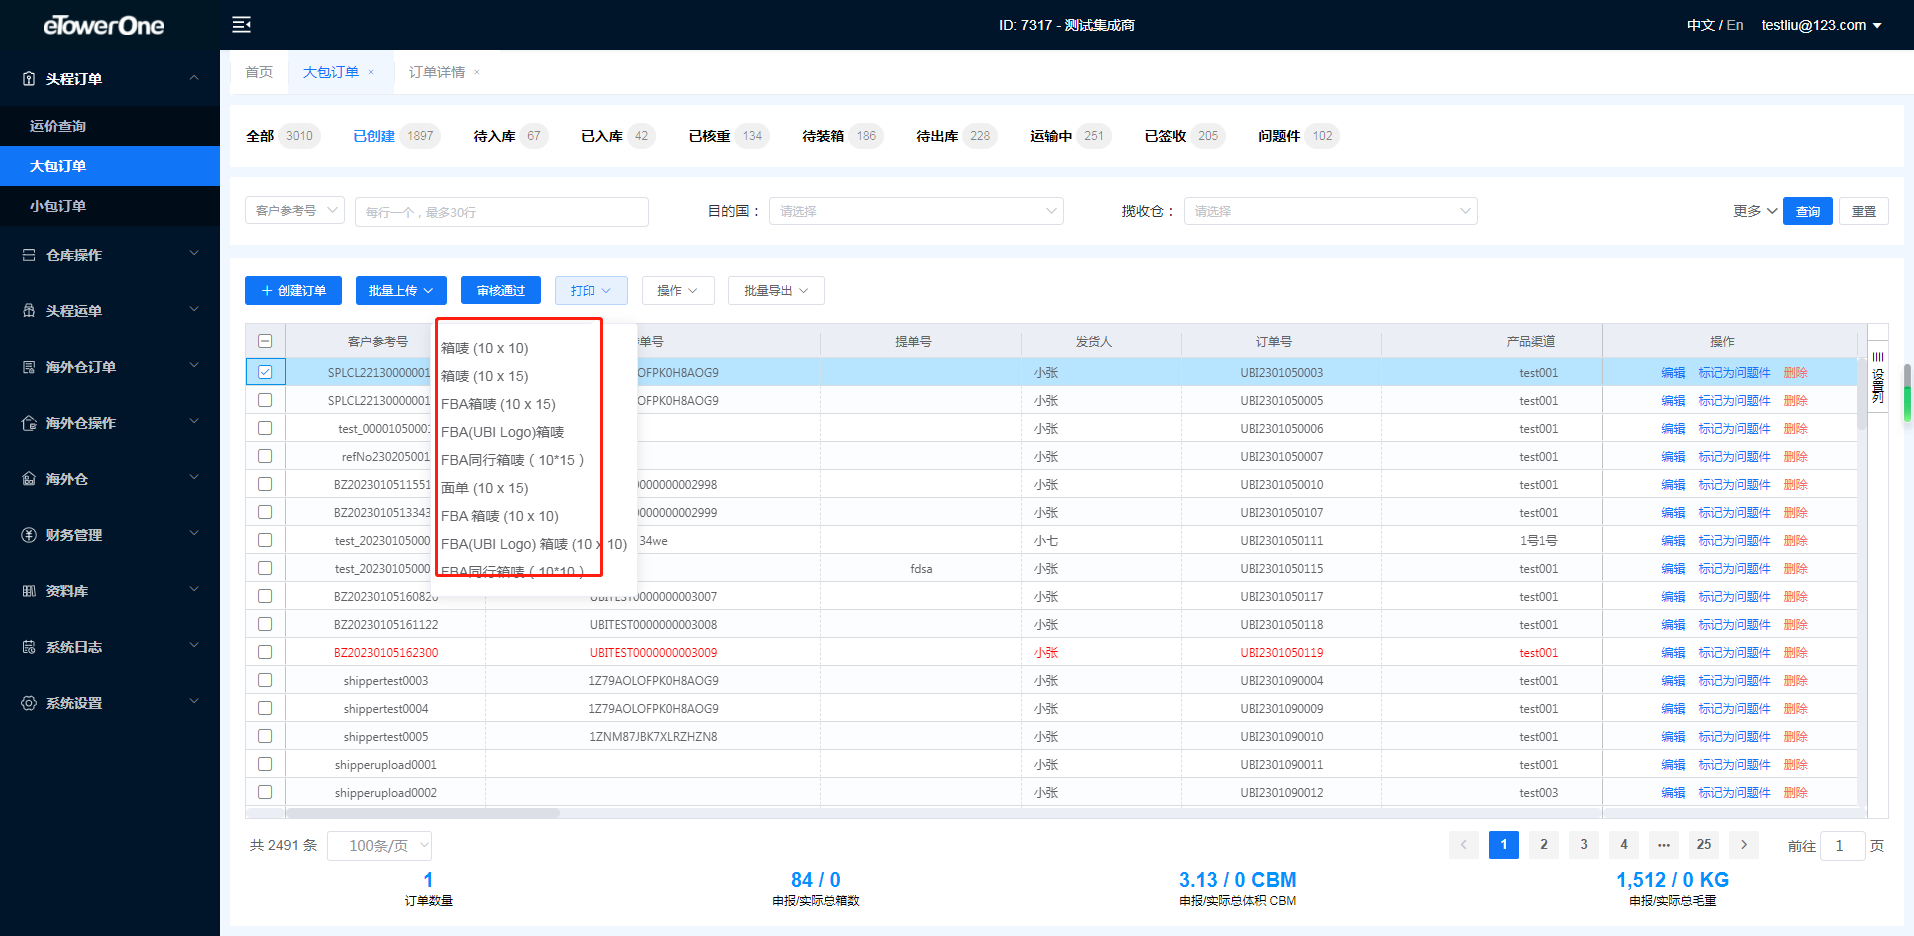The width and height of the screenshot is (1914, 936).
Task: Select 面单 (10 x 15) print option
Action: (x=485, y=488)
